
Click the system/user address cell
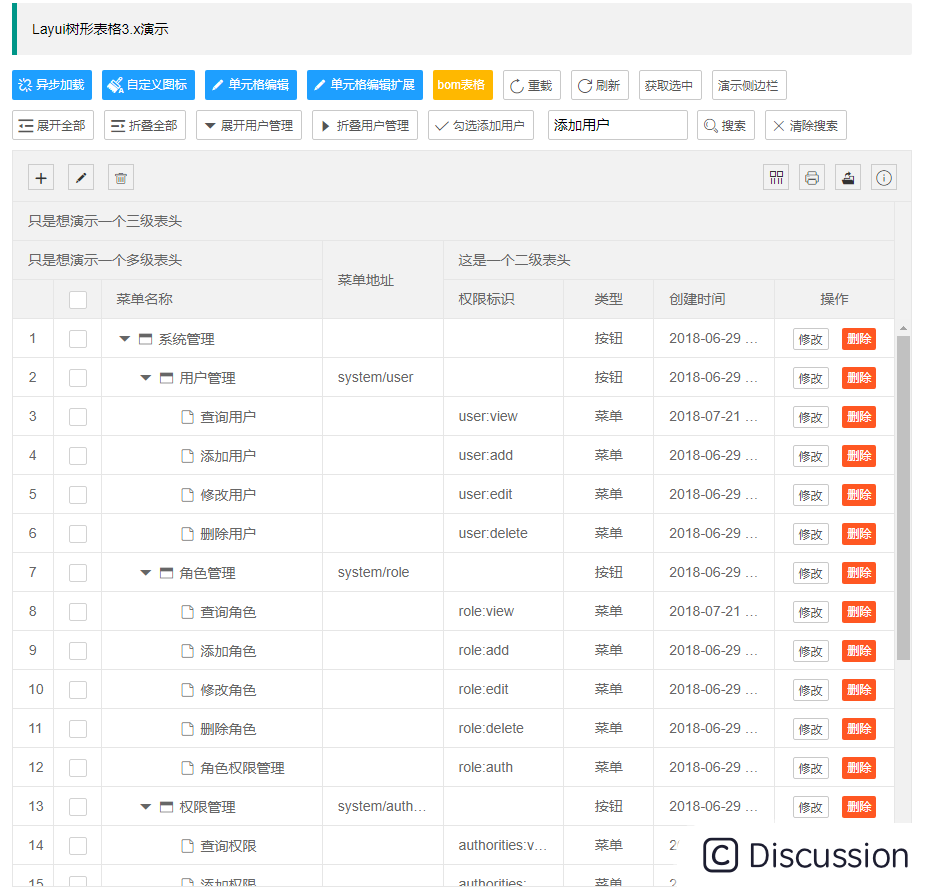(383, 378)
